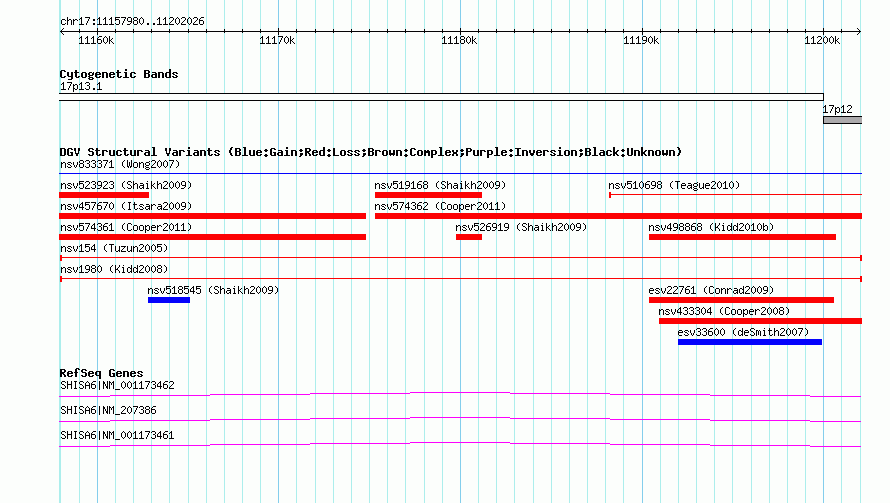
Task: Click the 11160k ruler position label
Action: (96, 40)
